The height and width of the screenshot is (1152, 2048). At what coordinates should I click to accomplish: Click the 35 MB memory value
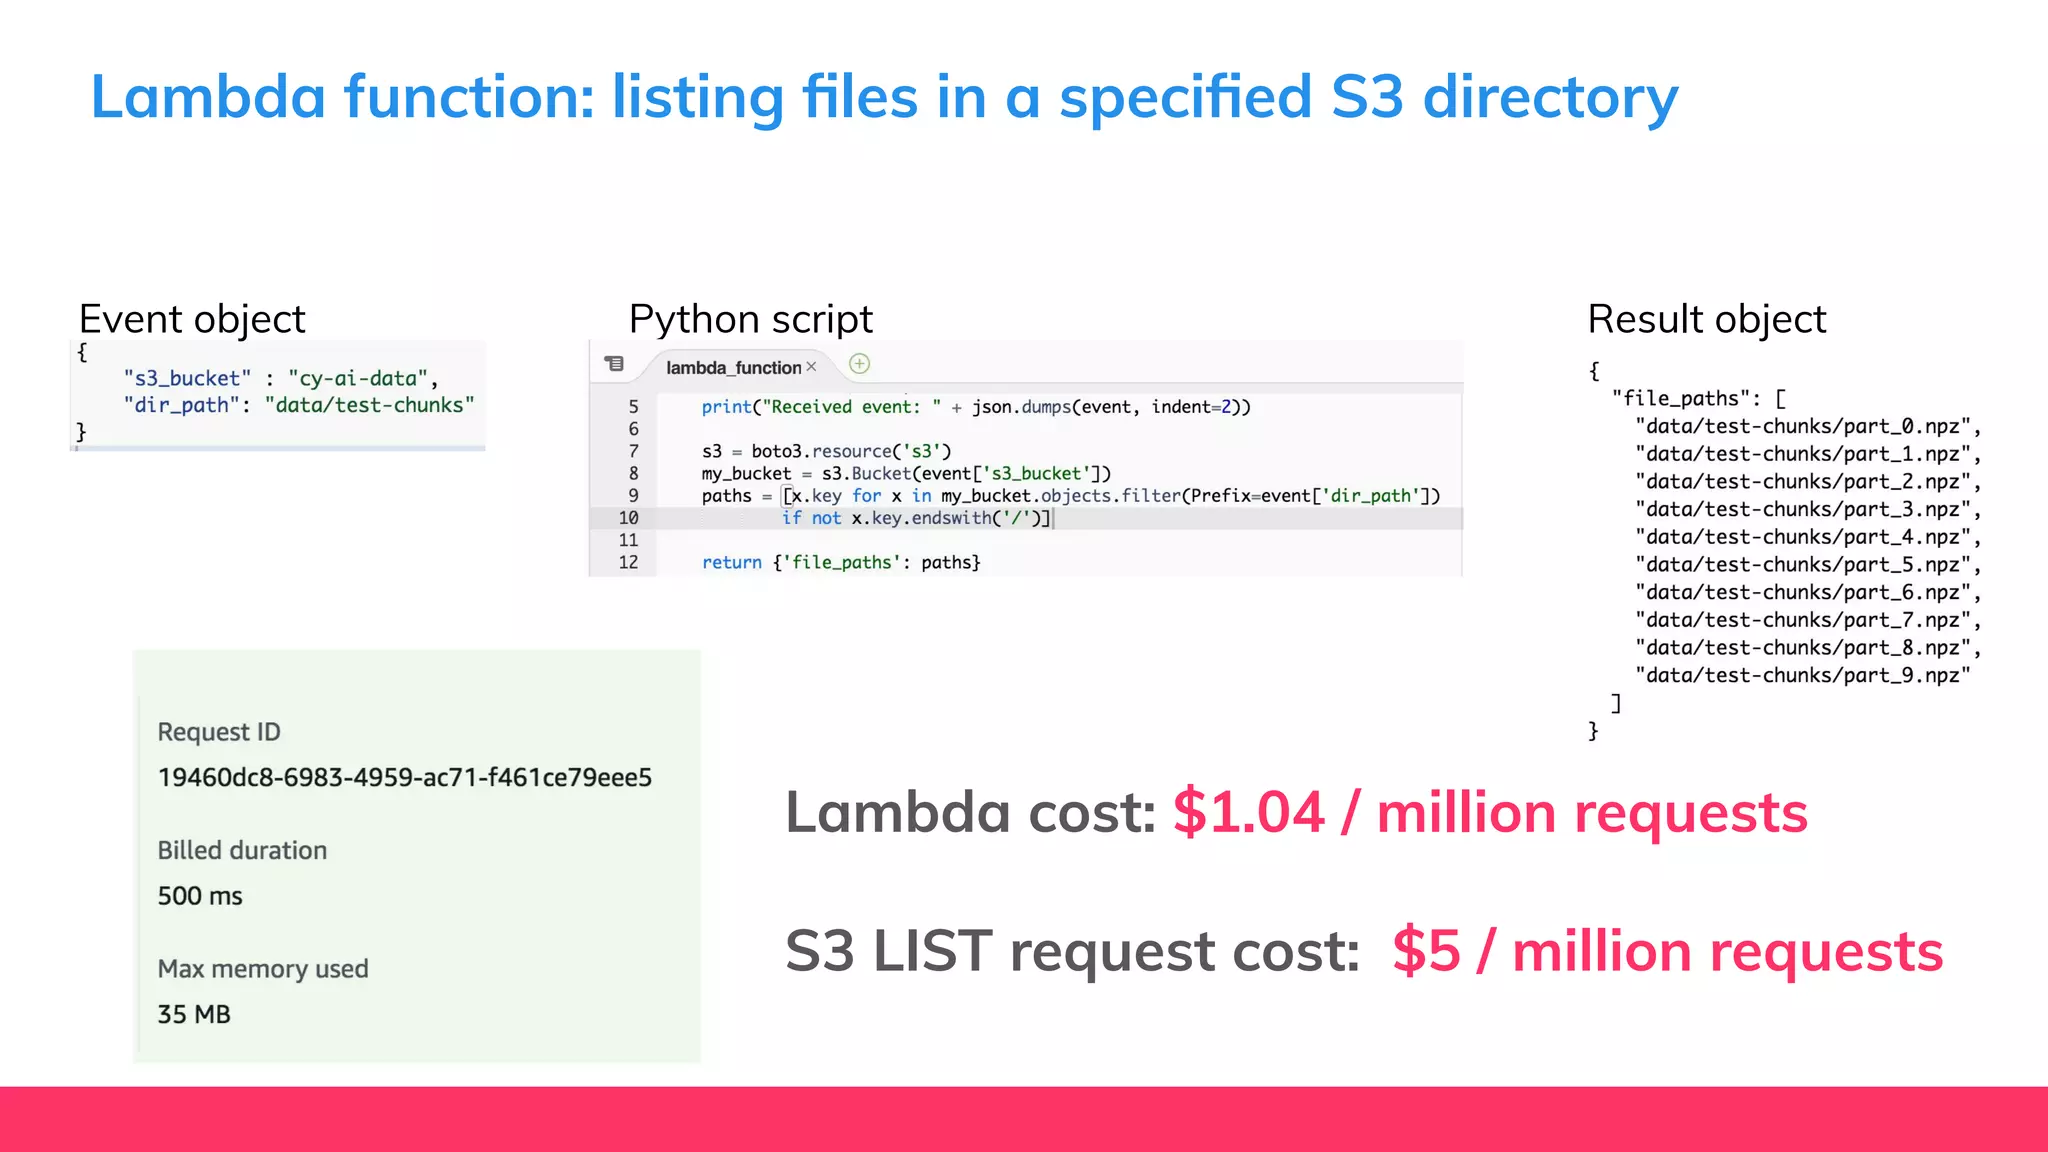click(x=194, y=1014)
